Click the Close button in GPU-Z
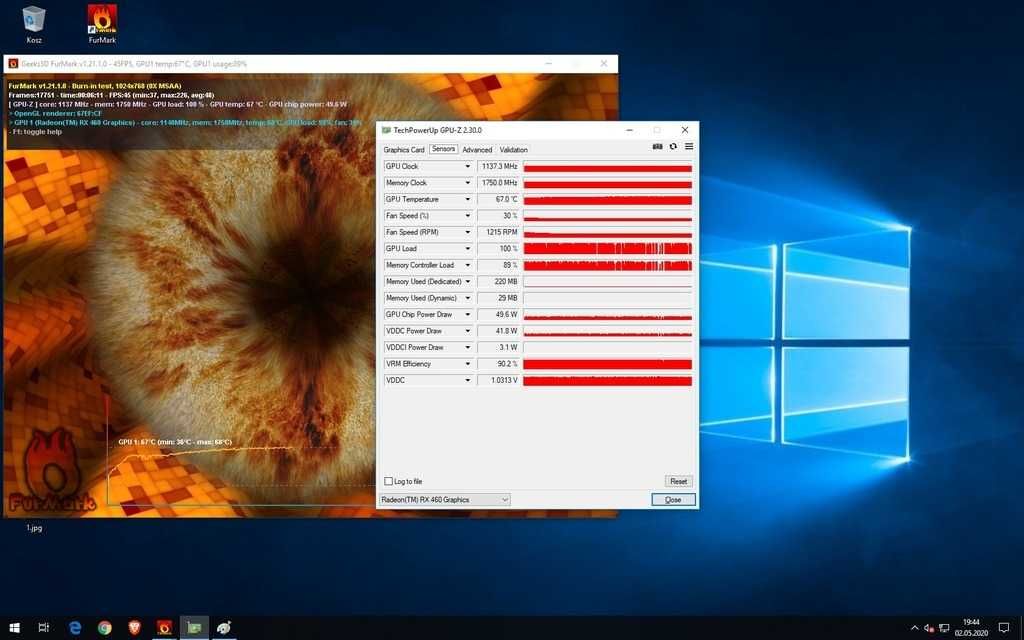1024x640 pixels. pyautogui.click(x=673, y=500)
